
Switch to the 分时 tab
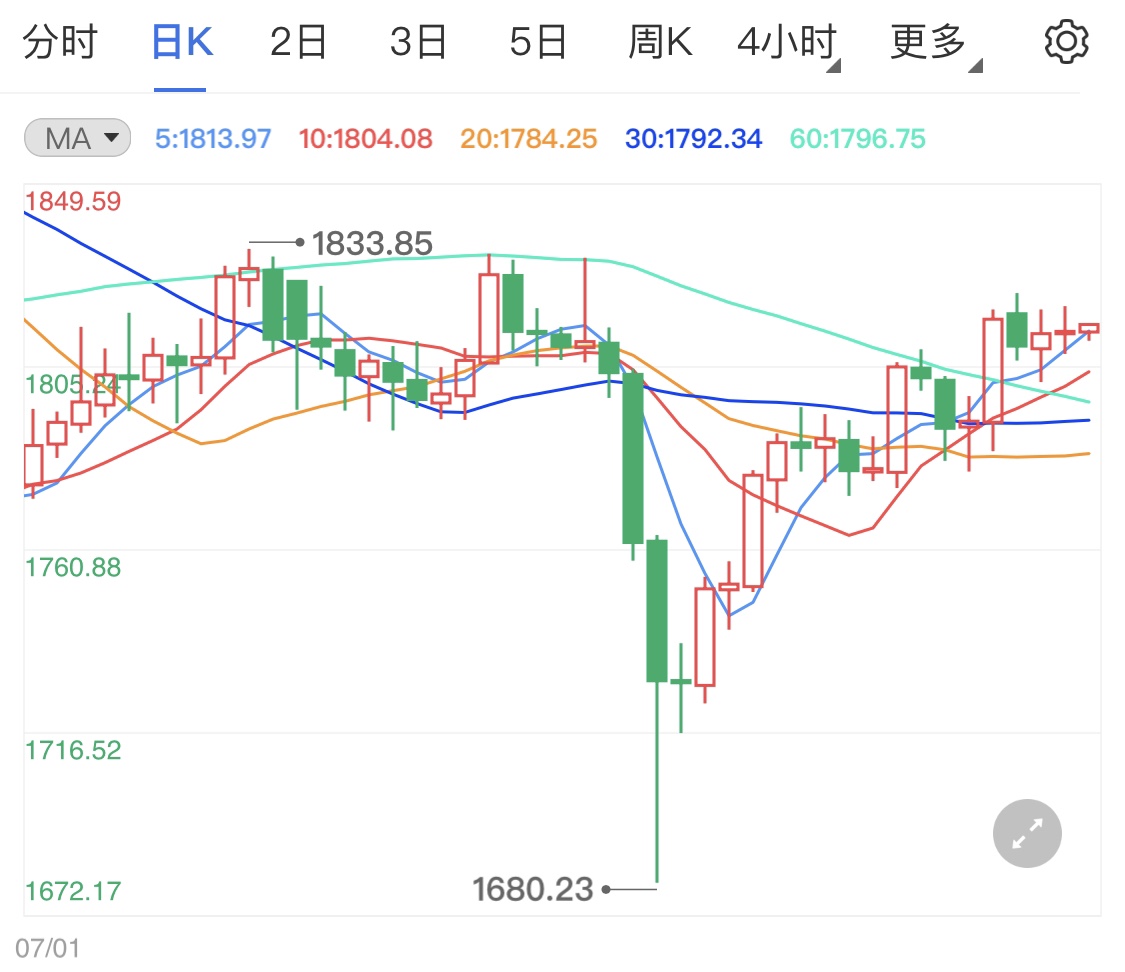coord(60,42)
